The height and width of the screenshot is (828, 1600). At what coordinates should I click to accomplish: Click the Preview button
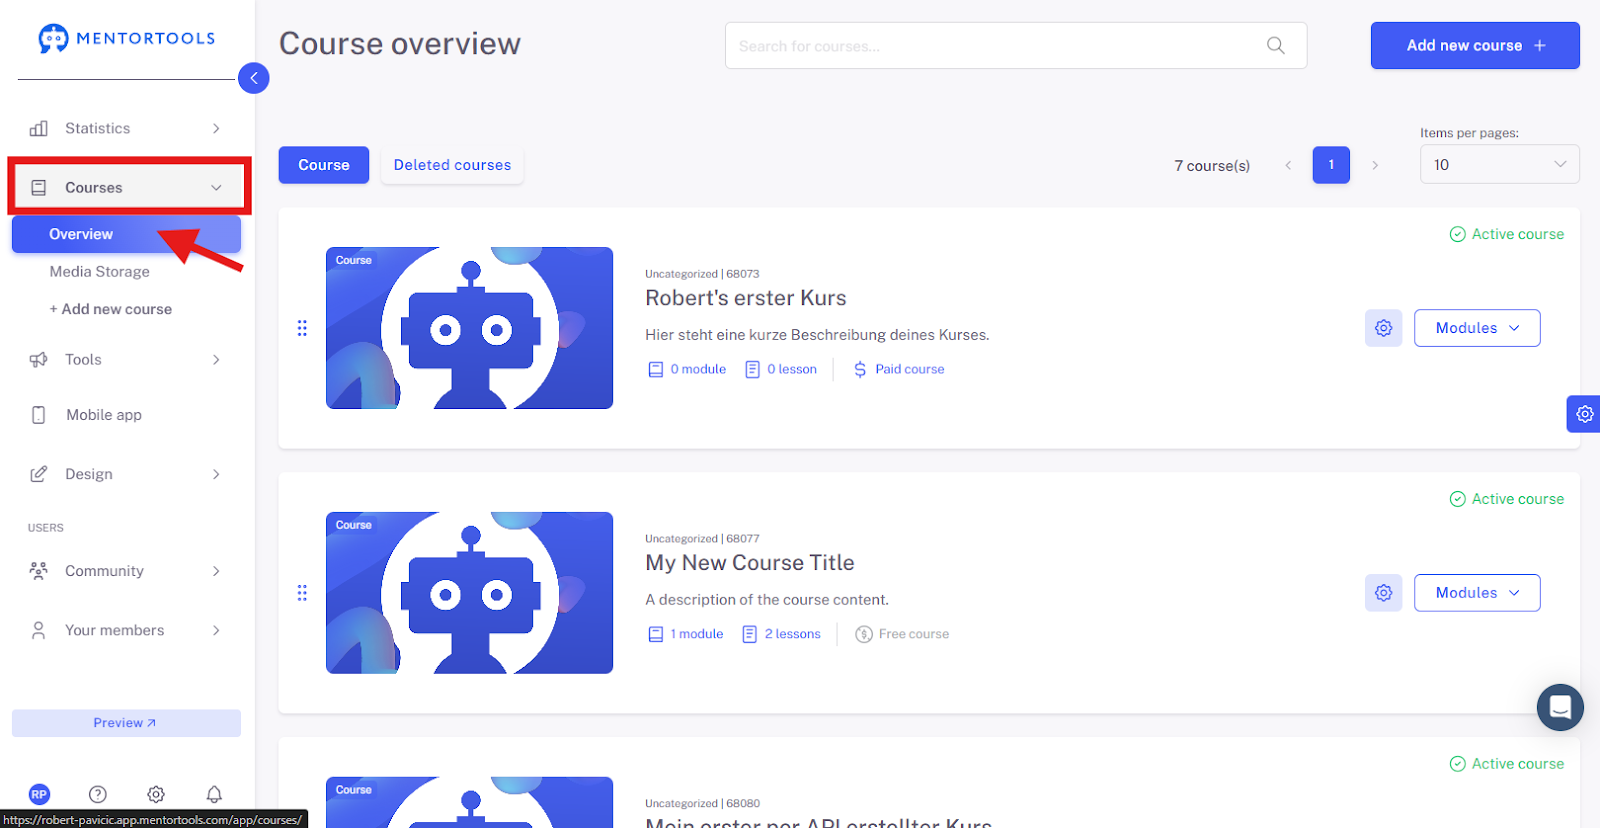pos(126,723)
